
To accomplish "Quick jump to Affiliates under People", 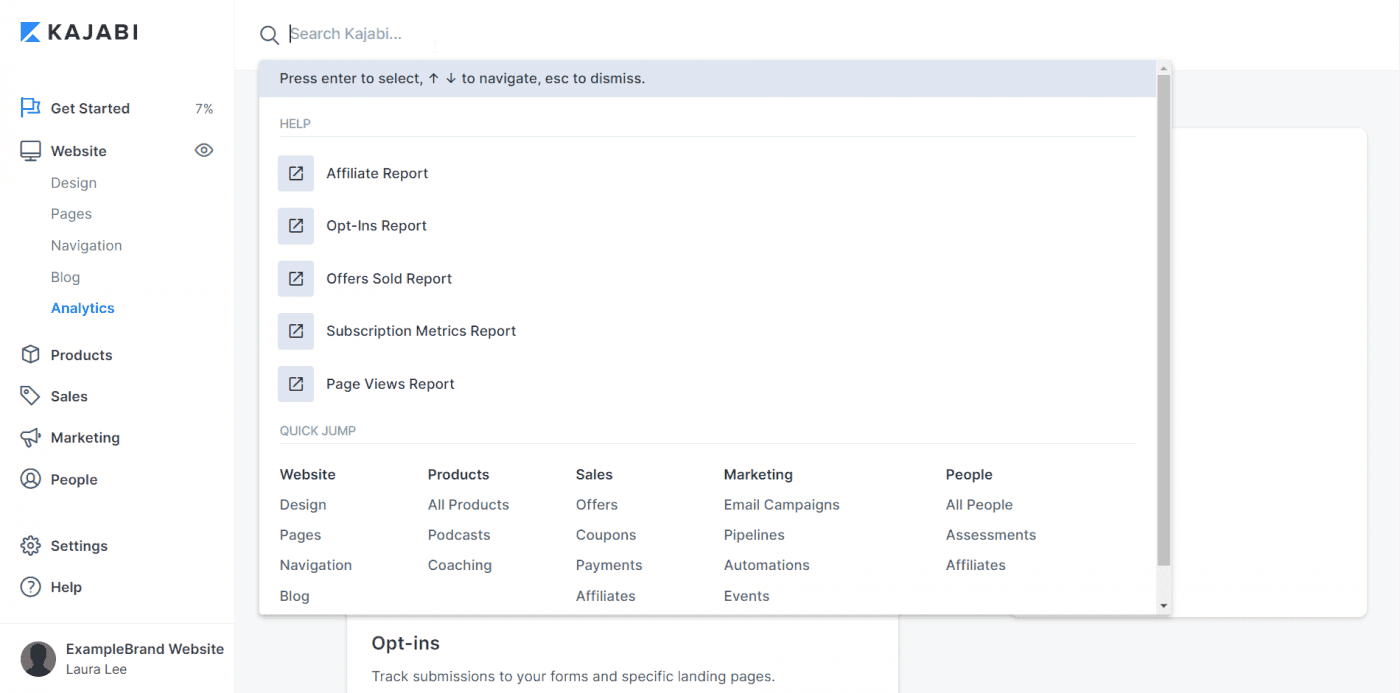I will pos(976,565).
